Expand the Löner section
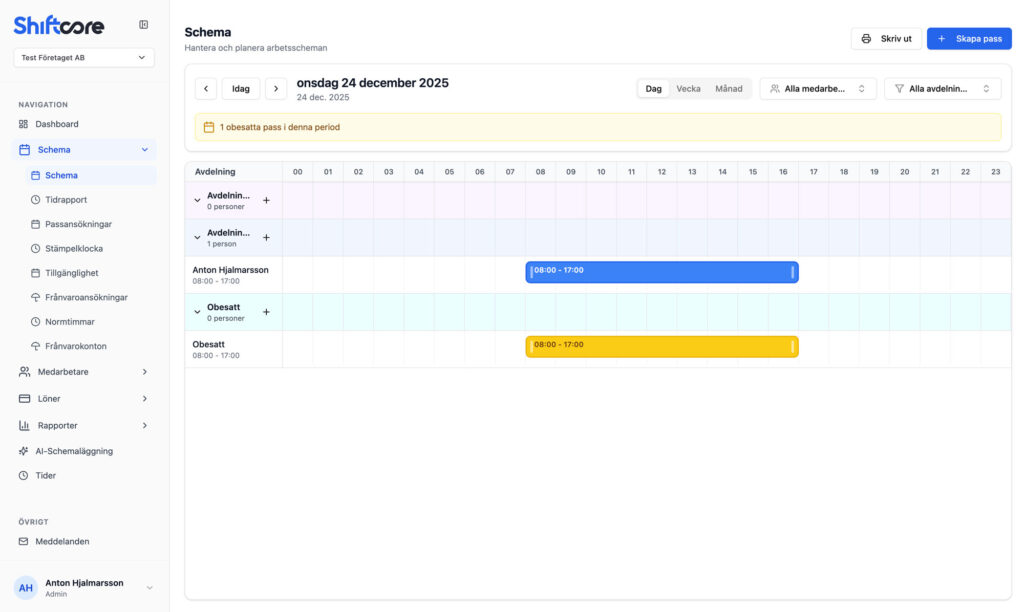 84,398
